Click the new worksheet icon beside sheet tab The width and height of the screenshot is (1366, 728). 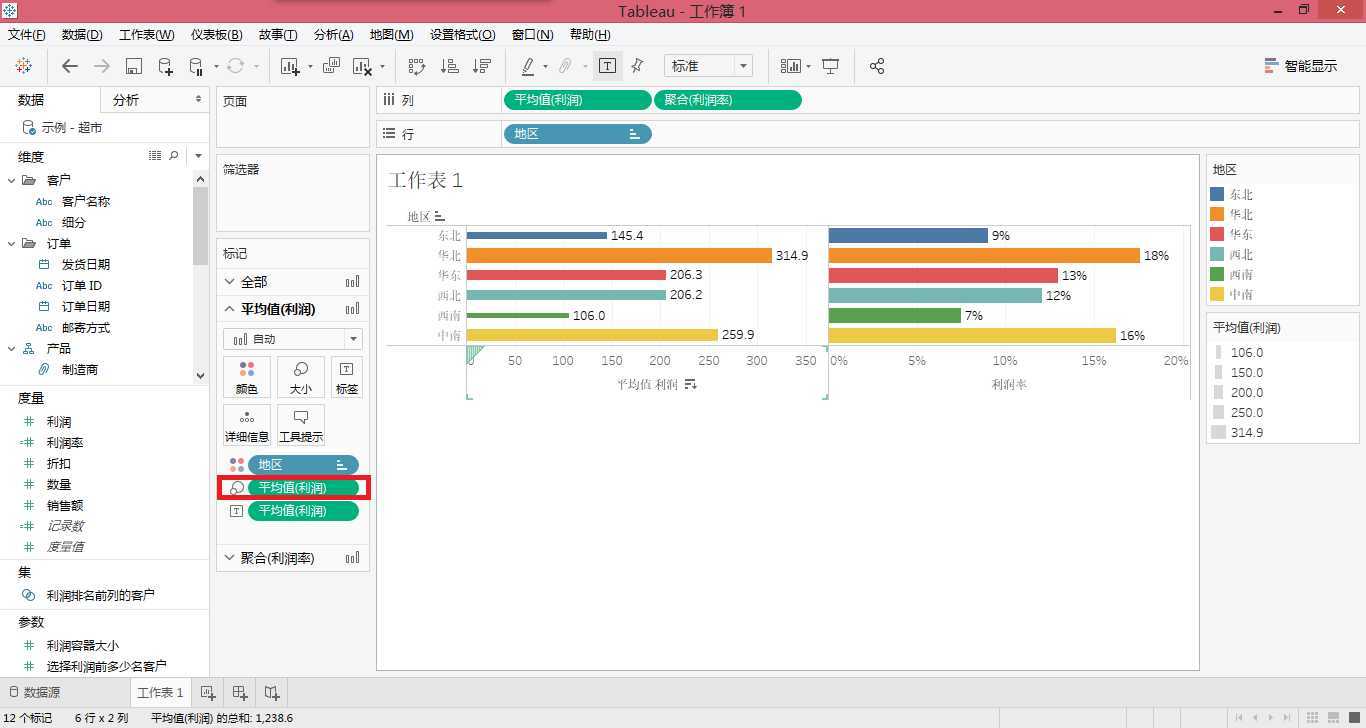pyautogui.click(x=208, y=692)
